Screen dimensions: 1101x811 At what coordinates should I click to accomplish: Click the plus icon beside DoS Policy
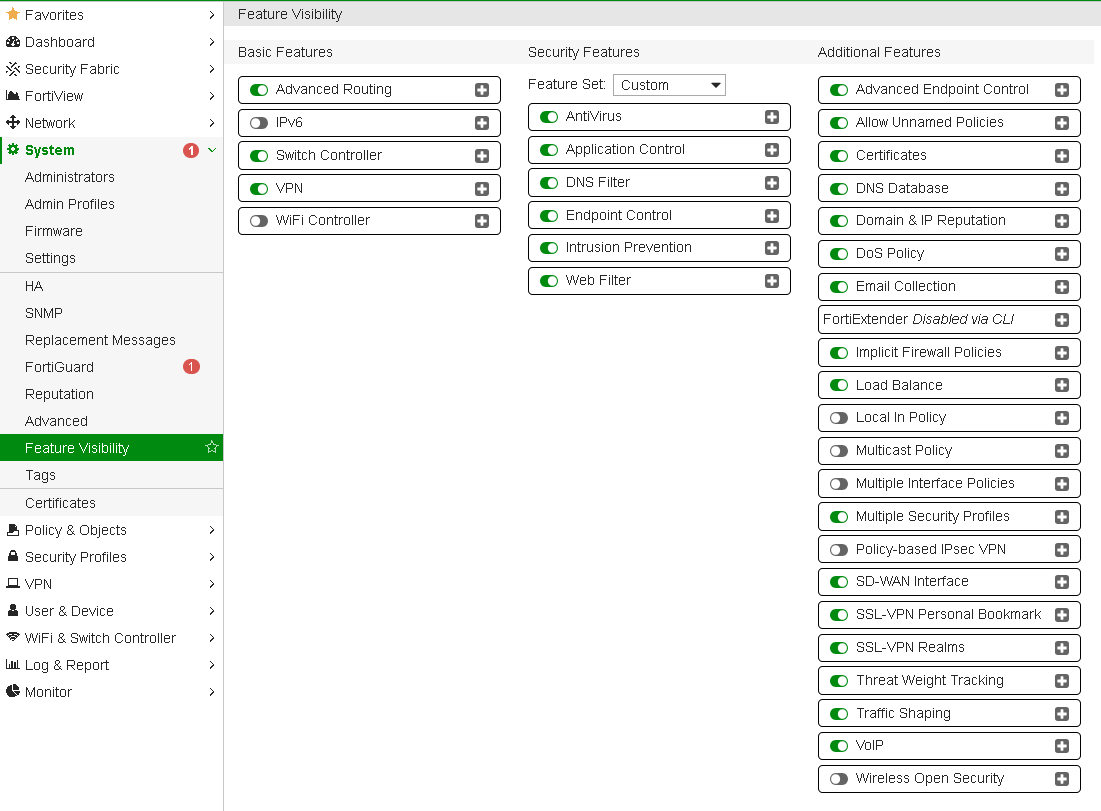tap(1062, 254)
